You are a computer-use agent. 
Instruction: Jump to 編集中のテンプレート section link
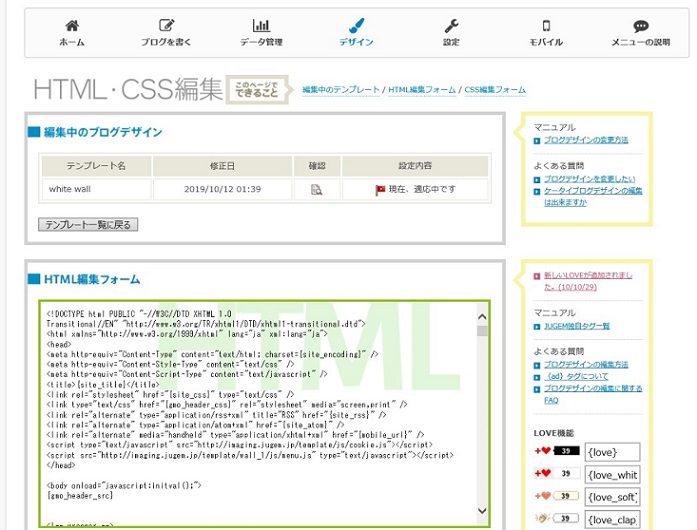[x=341, y=89]
